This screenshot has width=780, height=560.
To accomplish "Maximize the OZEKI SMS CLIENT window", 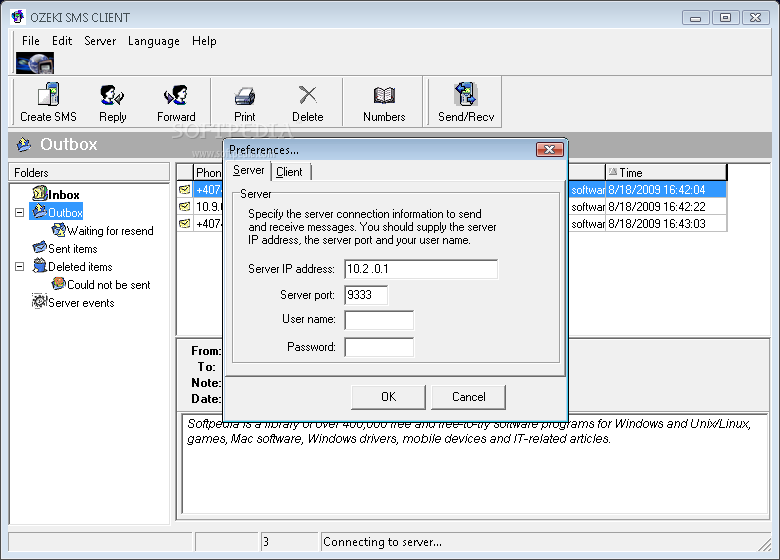I will 725,18.
